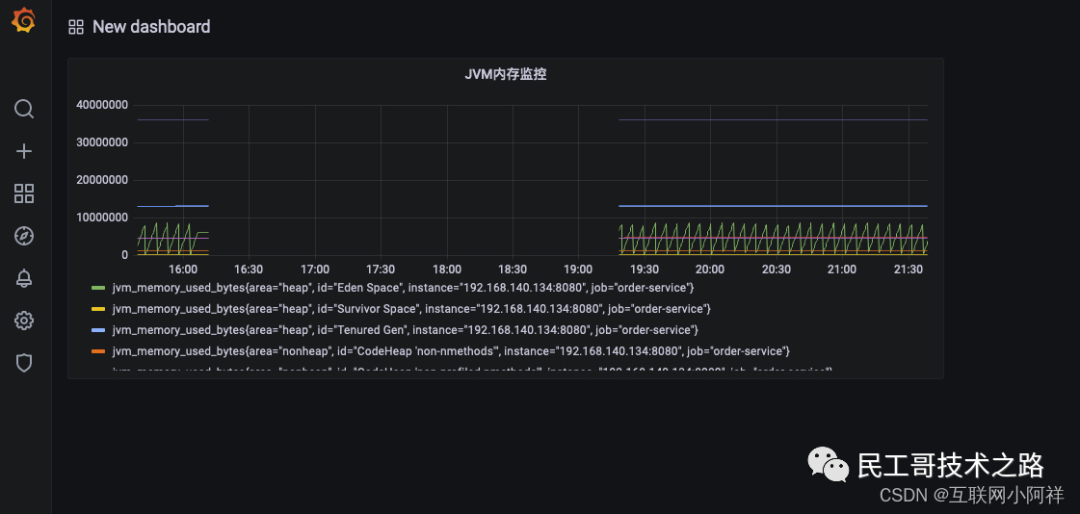
Task: Click the 18:00 time axis label
Action: click(x=446, y=269)
